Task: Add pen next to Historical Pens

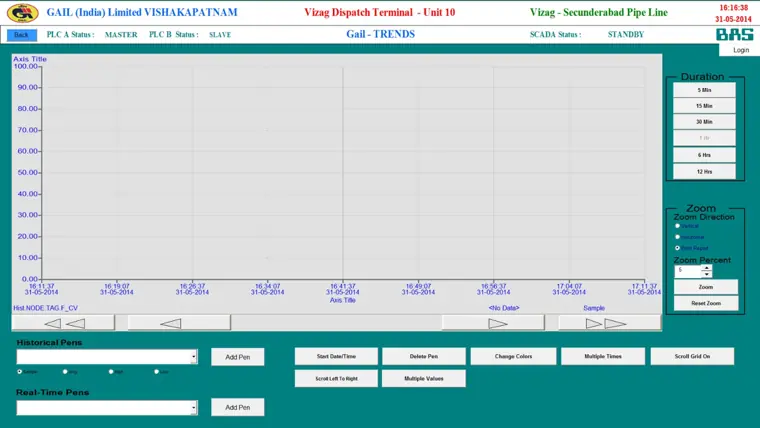Action: (x=238, y=357)
